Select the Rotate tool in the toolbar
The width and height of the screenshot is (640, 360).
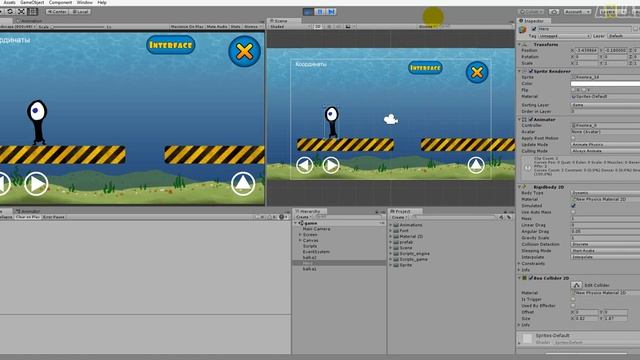pyautogui.click(x=10, y=11)
